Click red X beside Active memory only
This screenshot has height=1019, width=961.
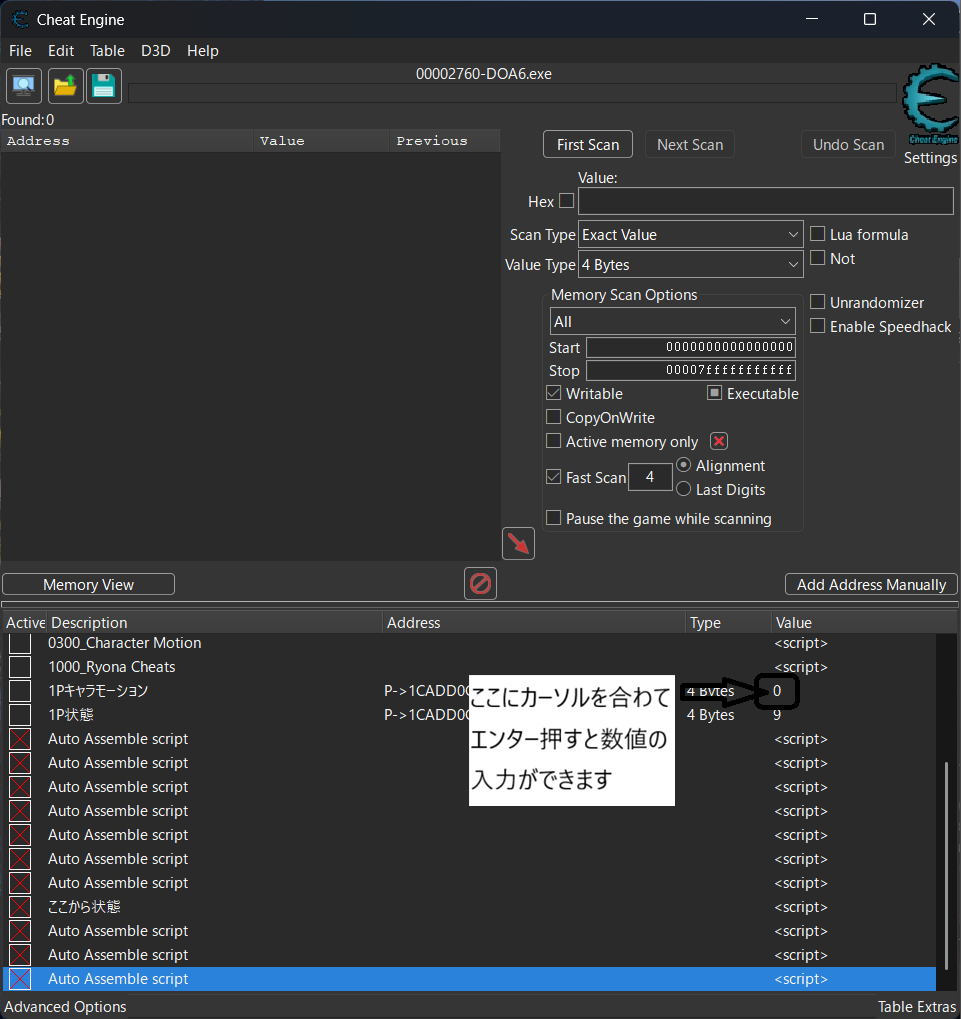[718, 441]
